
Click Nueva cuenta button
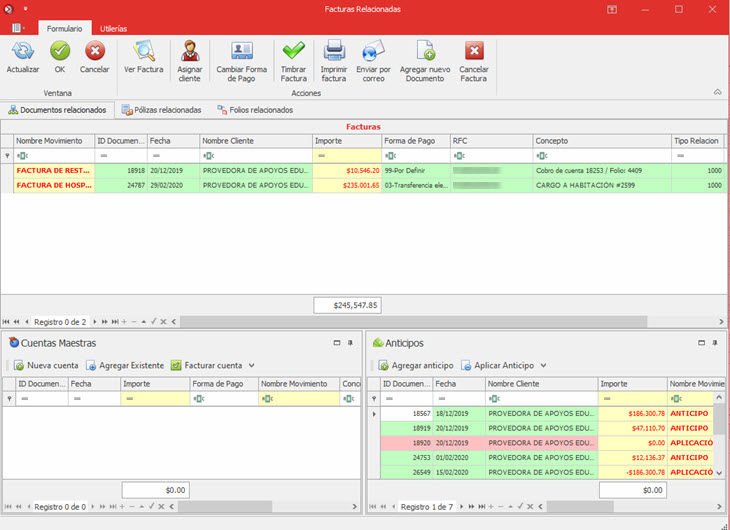click(x=45, y=366)
